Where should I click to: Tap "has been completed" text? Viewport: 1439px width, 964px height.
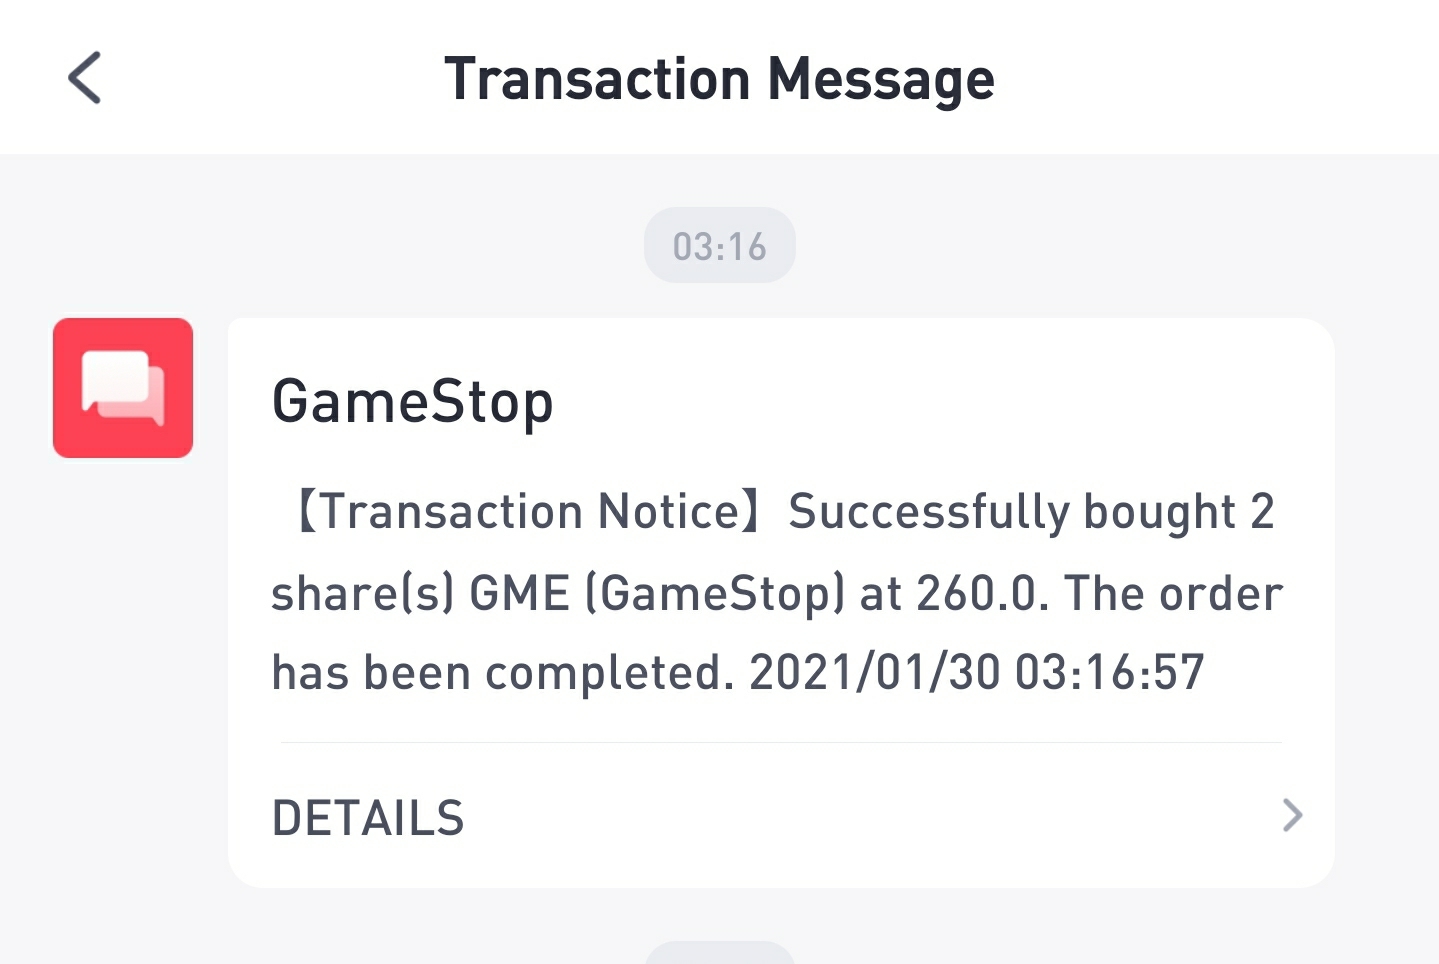(497, 672)
